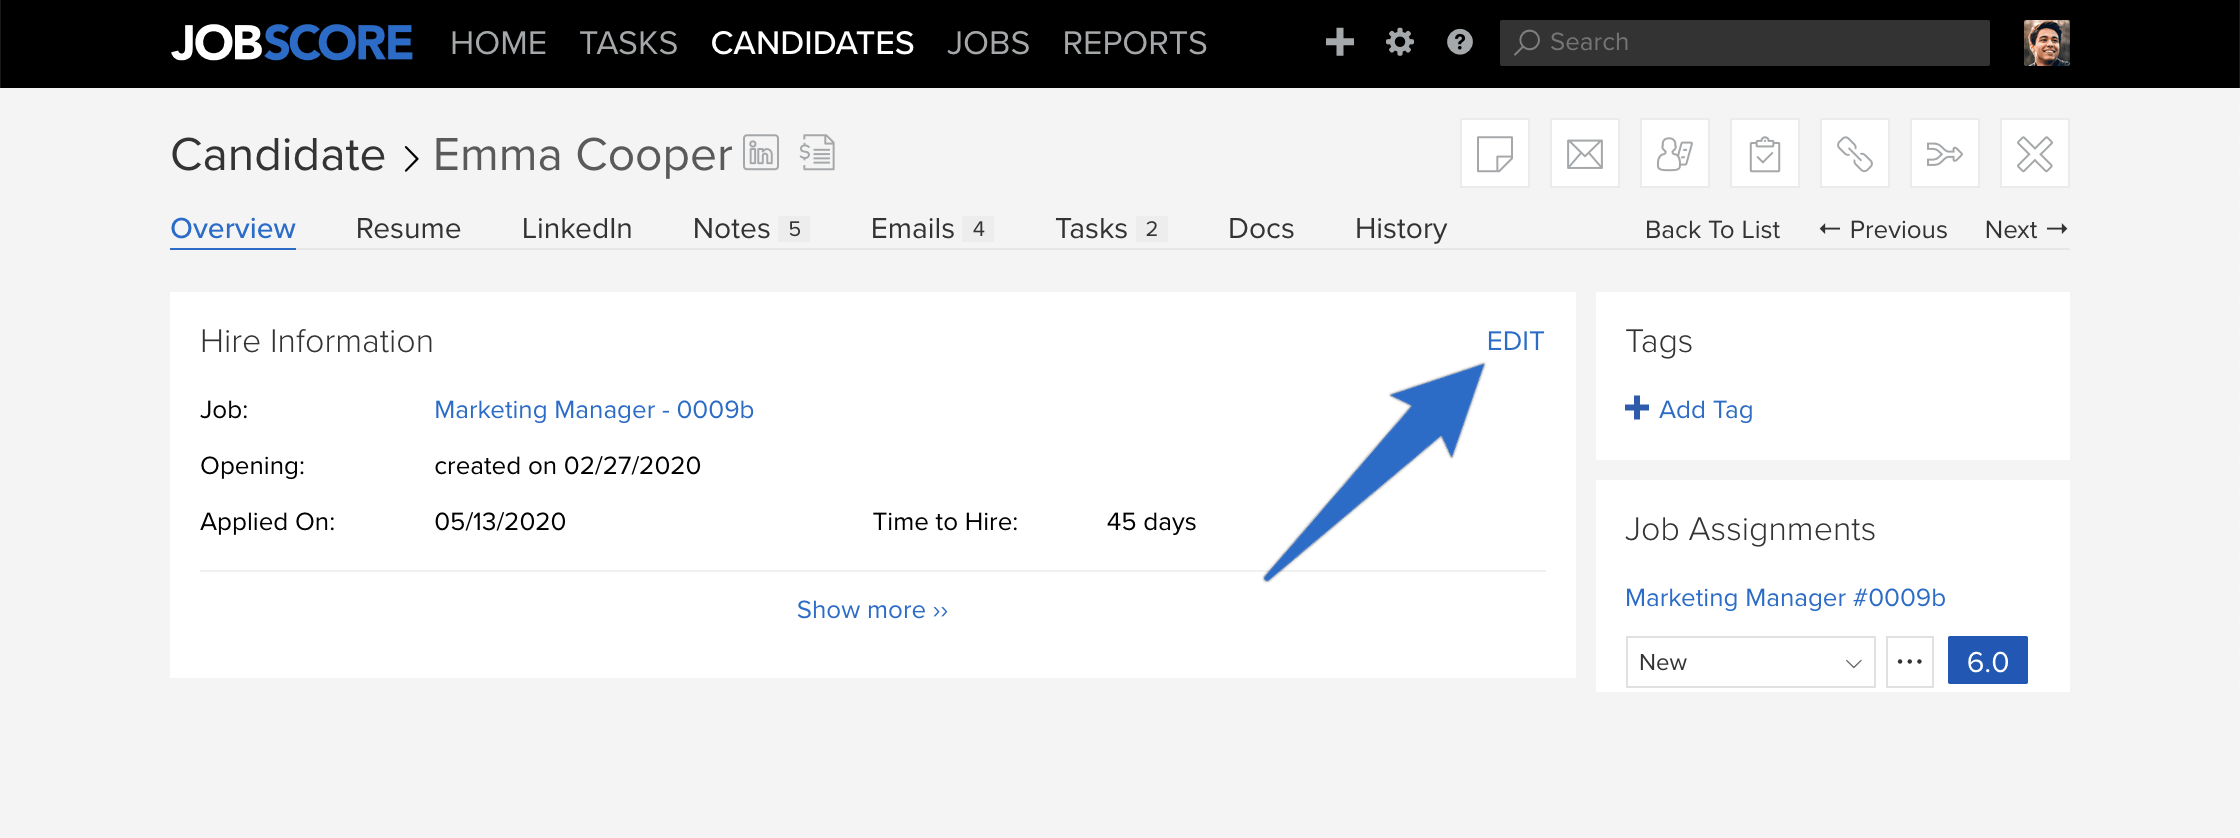Open the Docs tab

point(1261,229)
